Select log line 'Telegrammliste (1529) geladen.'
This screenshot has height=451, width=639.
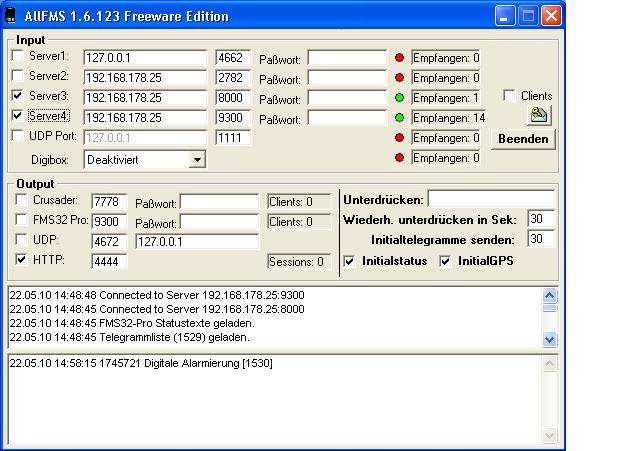[x=130, y=337]
